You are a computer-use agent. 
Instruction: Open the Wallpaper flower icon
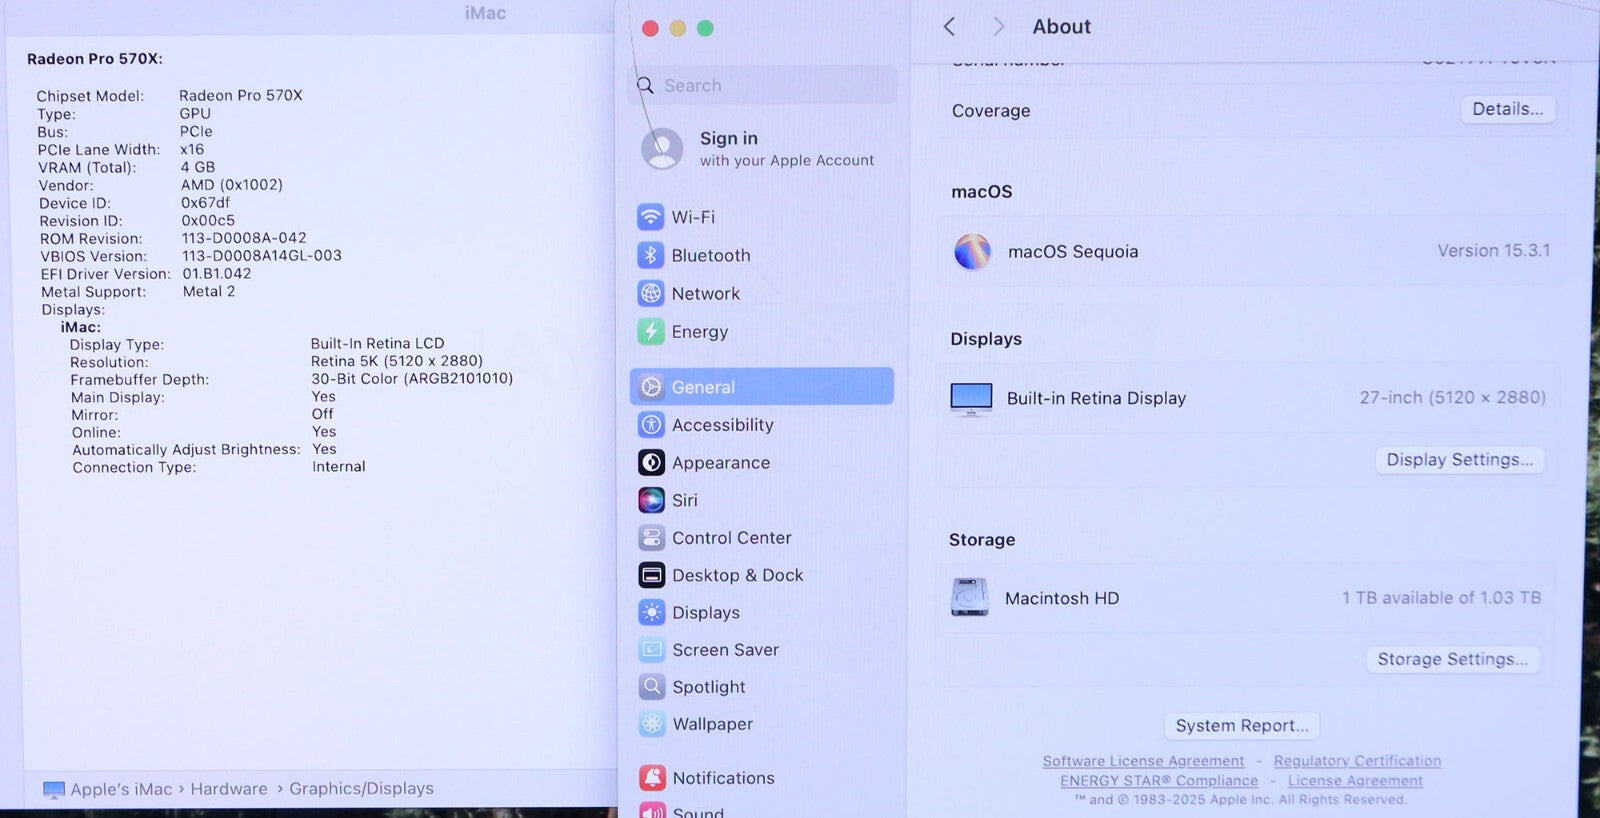[652, 724]
